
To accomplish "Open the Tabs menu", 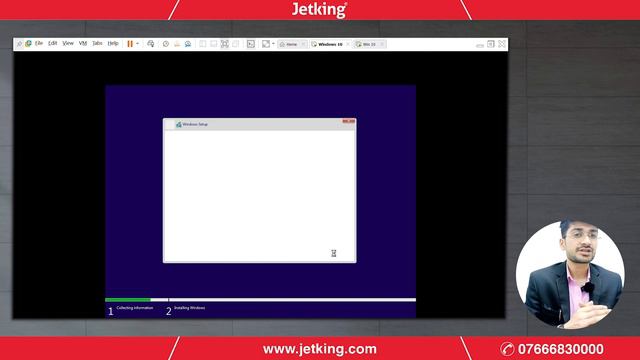I will point(97,43).
